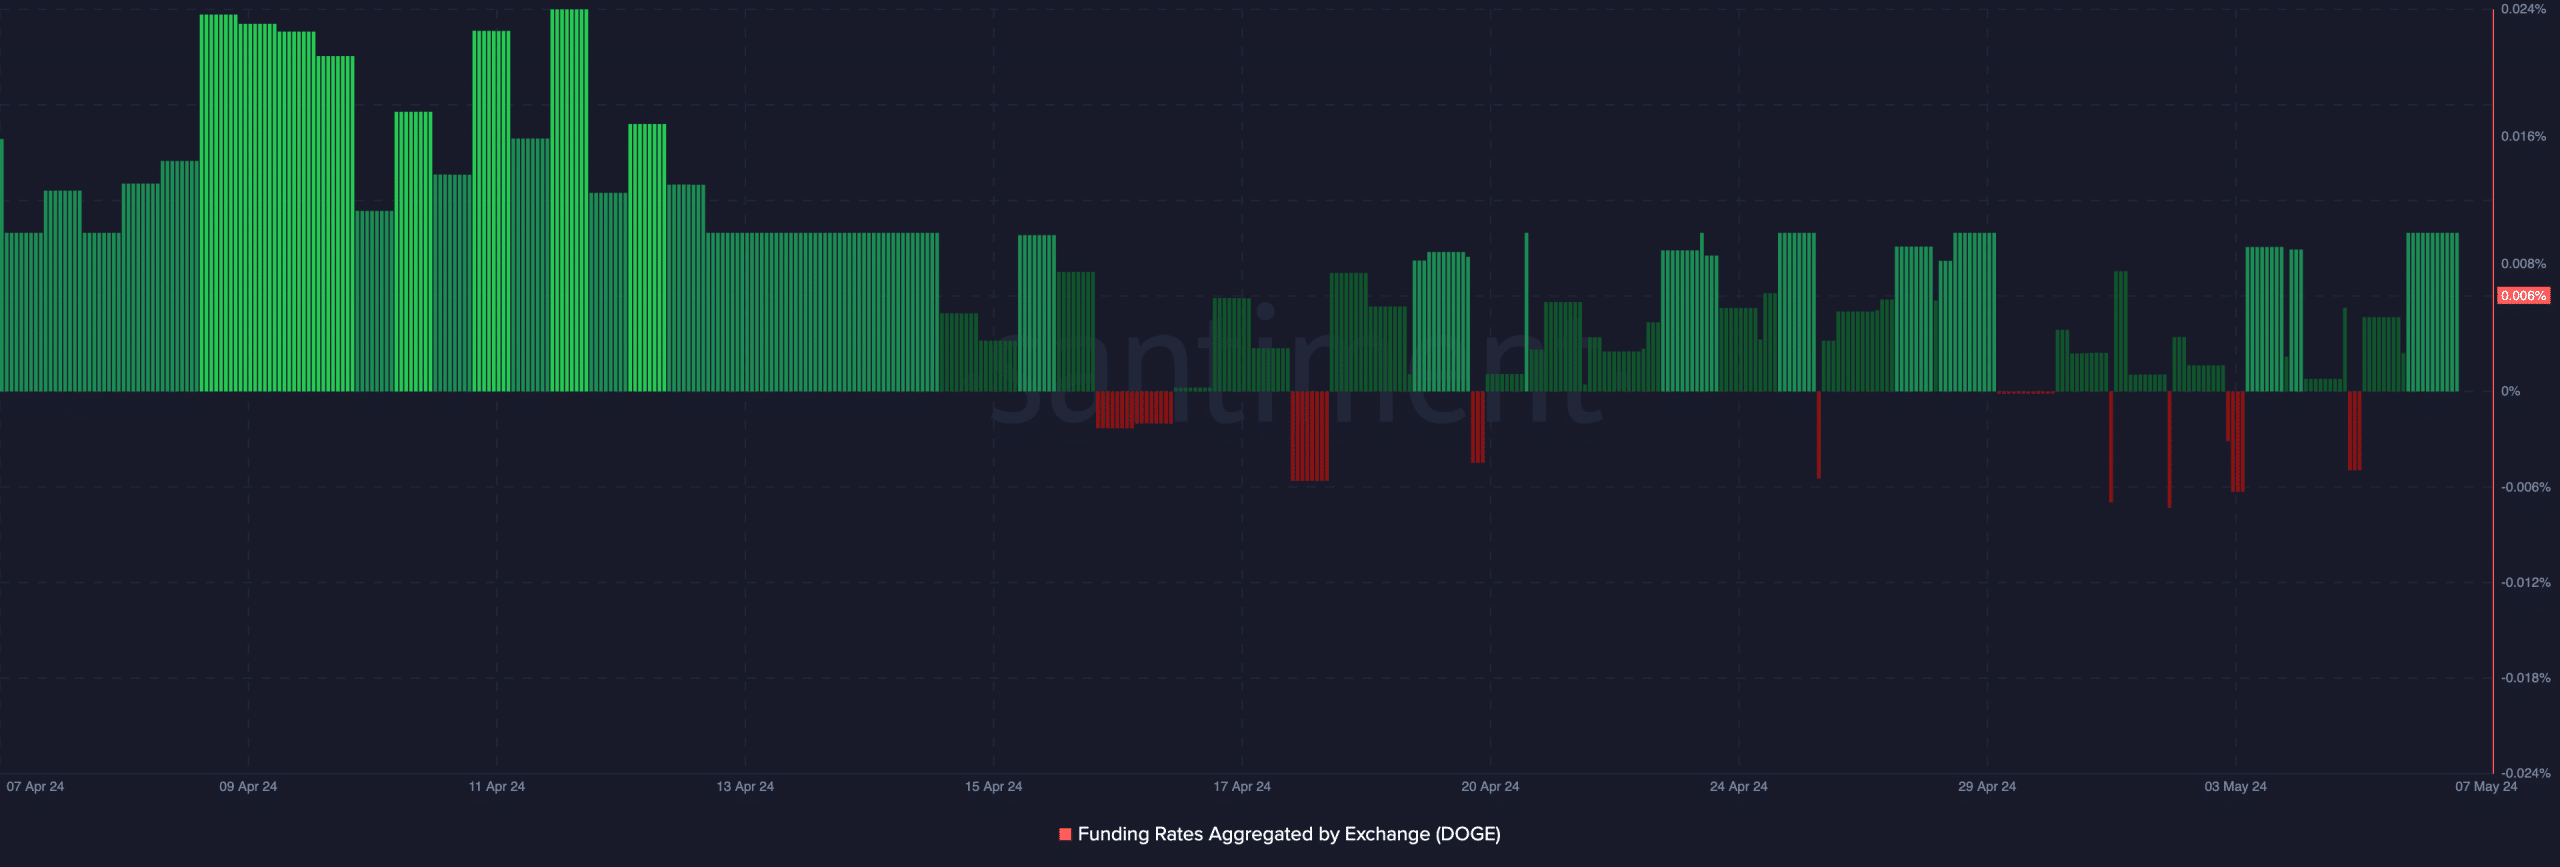Click the red legend square for Funding Rates
The width and height of the screenshot is (2560, 867).
1065,834
